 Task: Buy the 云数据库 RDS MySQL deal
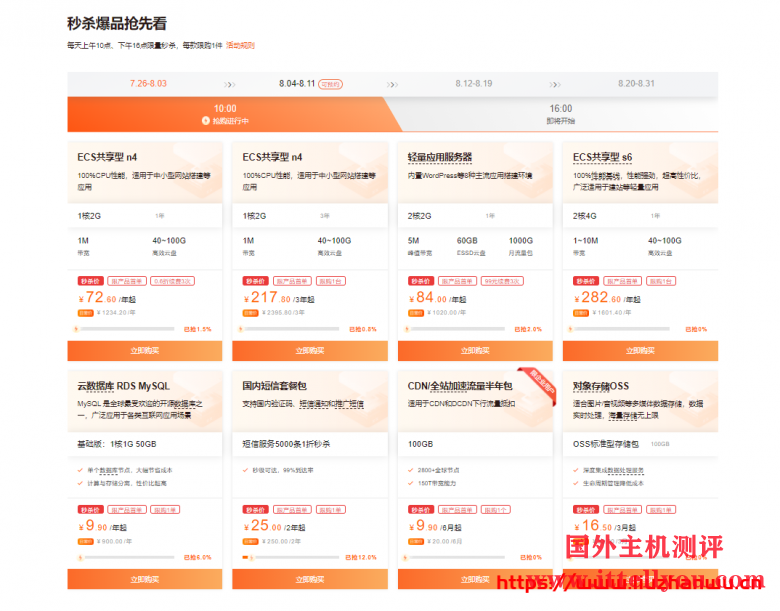(x=145, y=579)
